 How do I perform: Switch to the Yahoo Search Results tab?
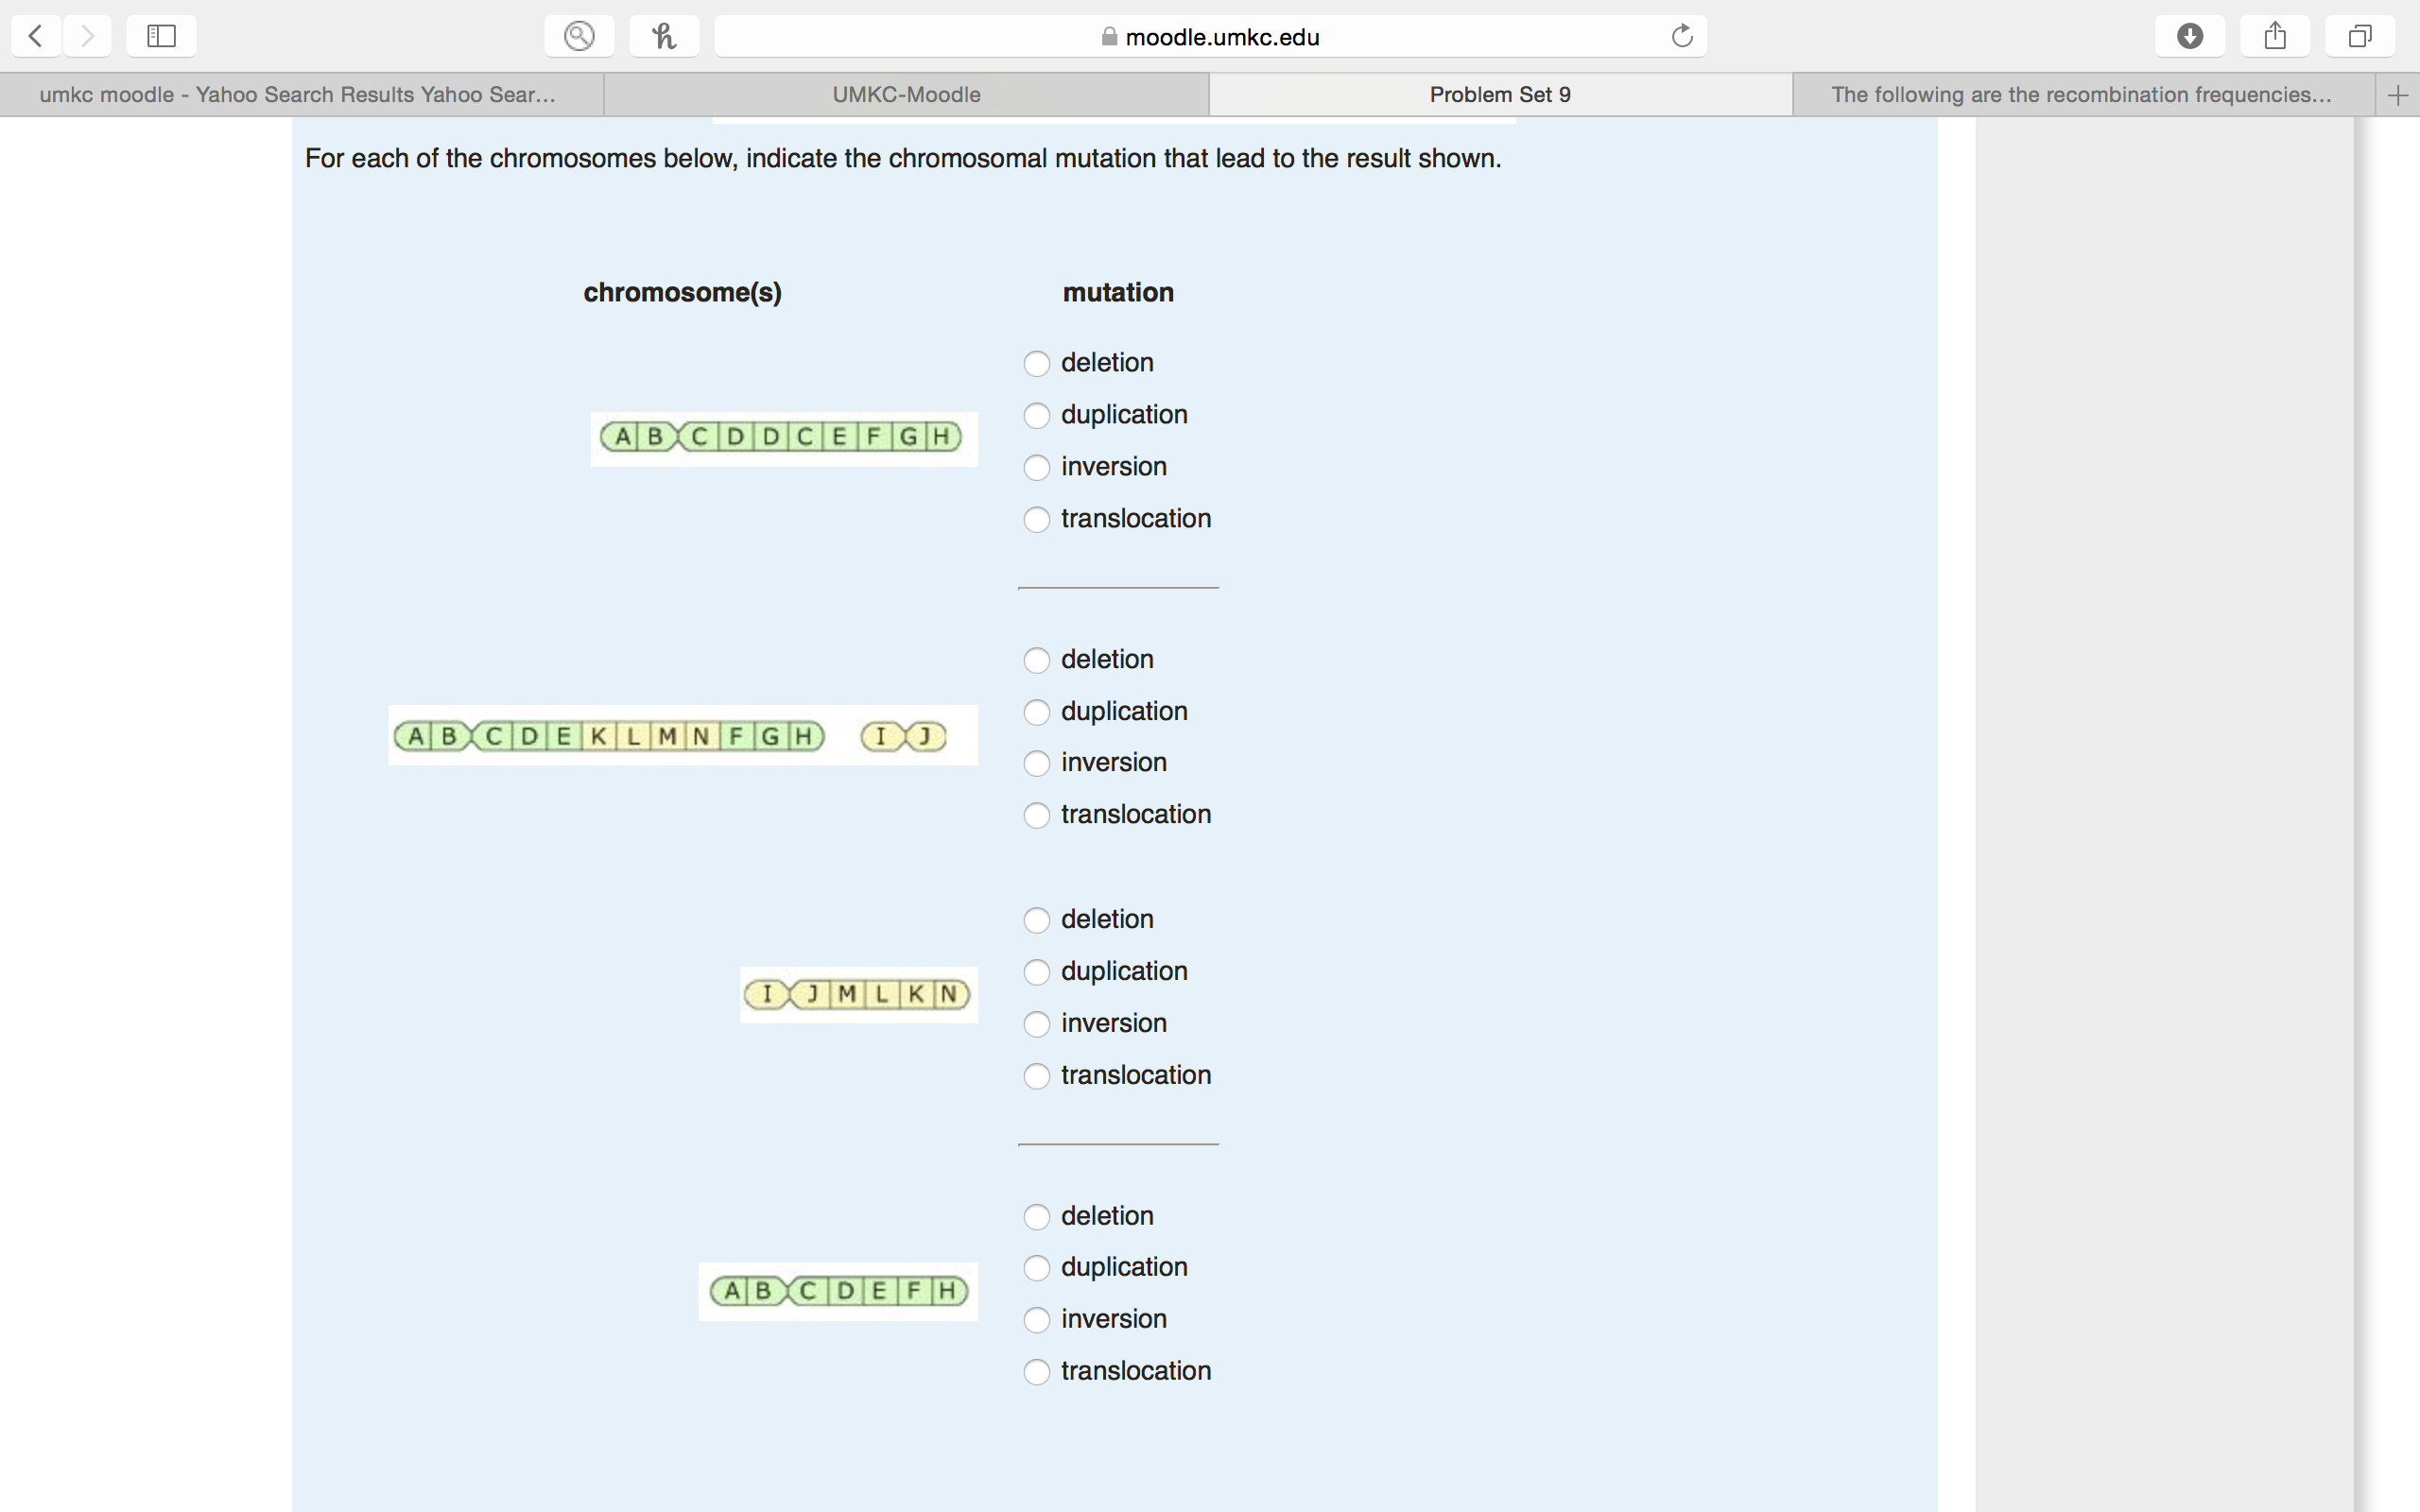[x=298, y=95]
